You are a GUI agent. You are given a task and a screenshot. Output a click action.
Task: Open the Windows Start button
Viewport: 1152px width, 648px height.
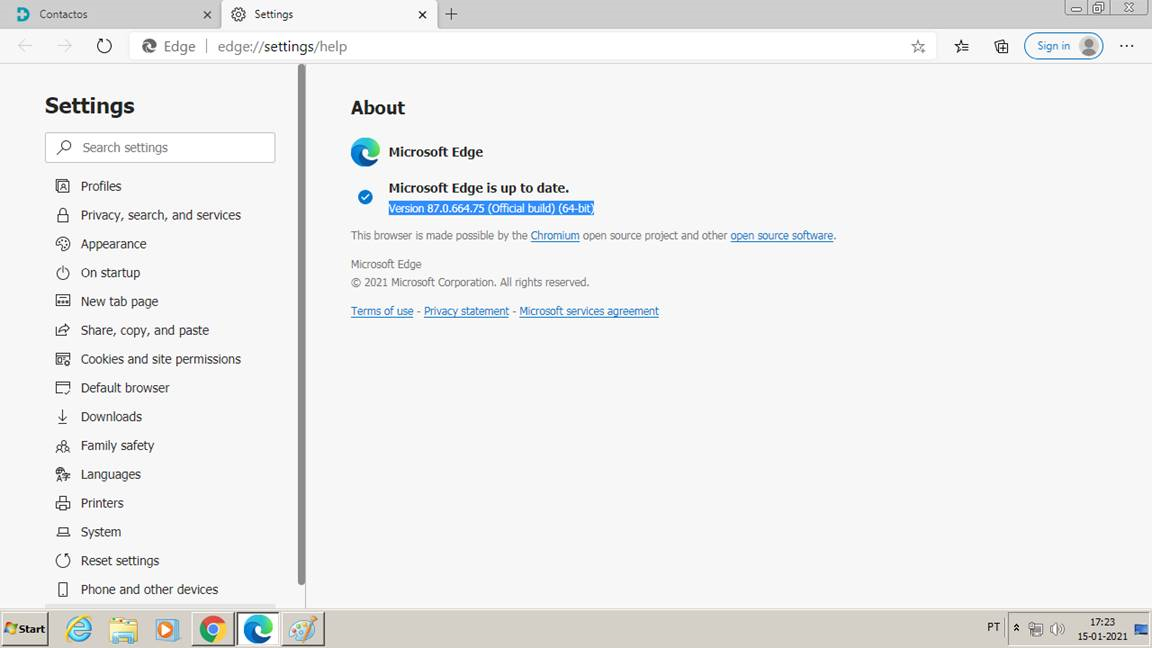(x=25, y=629)
